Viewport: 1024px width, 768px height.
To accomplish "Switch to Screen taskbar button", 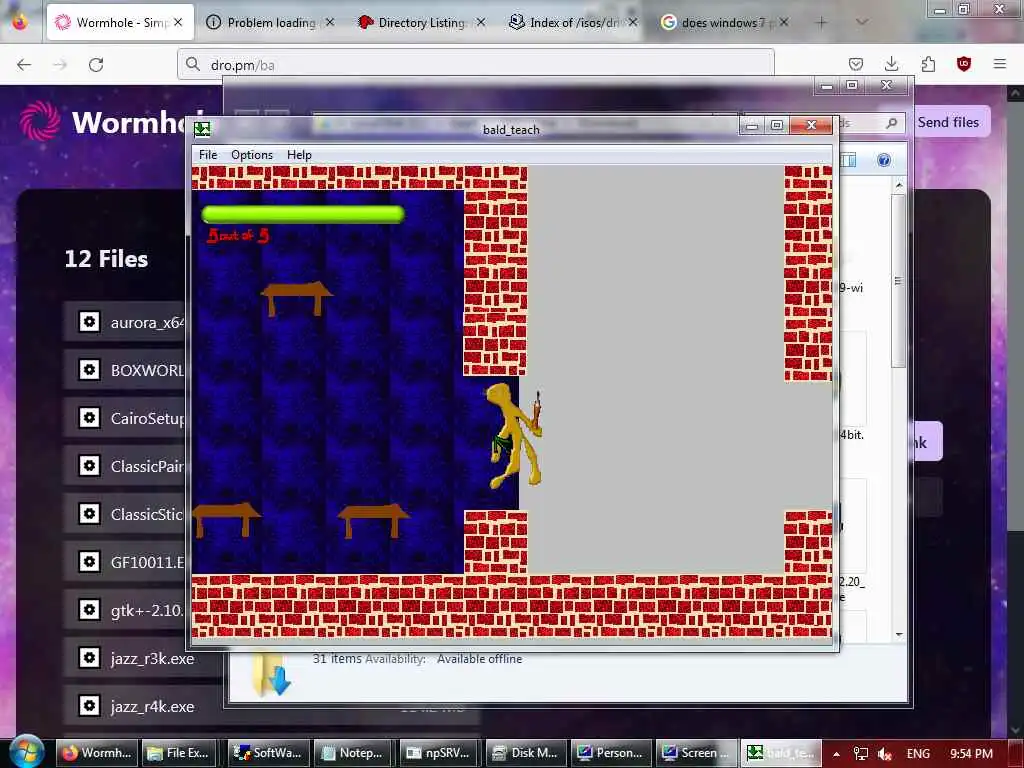I will pyautogui.click(x=696, y=753).
